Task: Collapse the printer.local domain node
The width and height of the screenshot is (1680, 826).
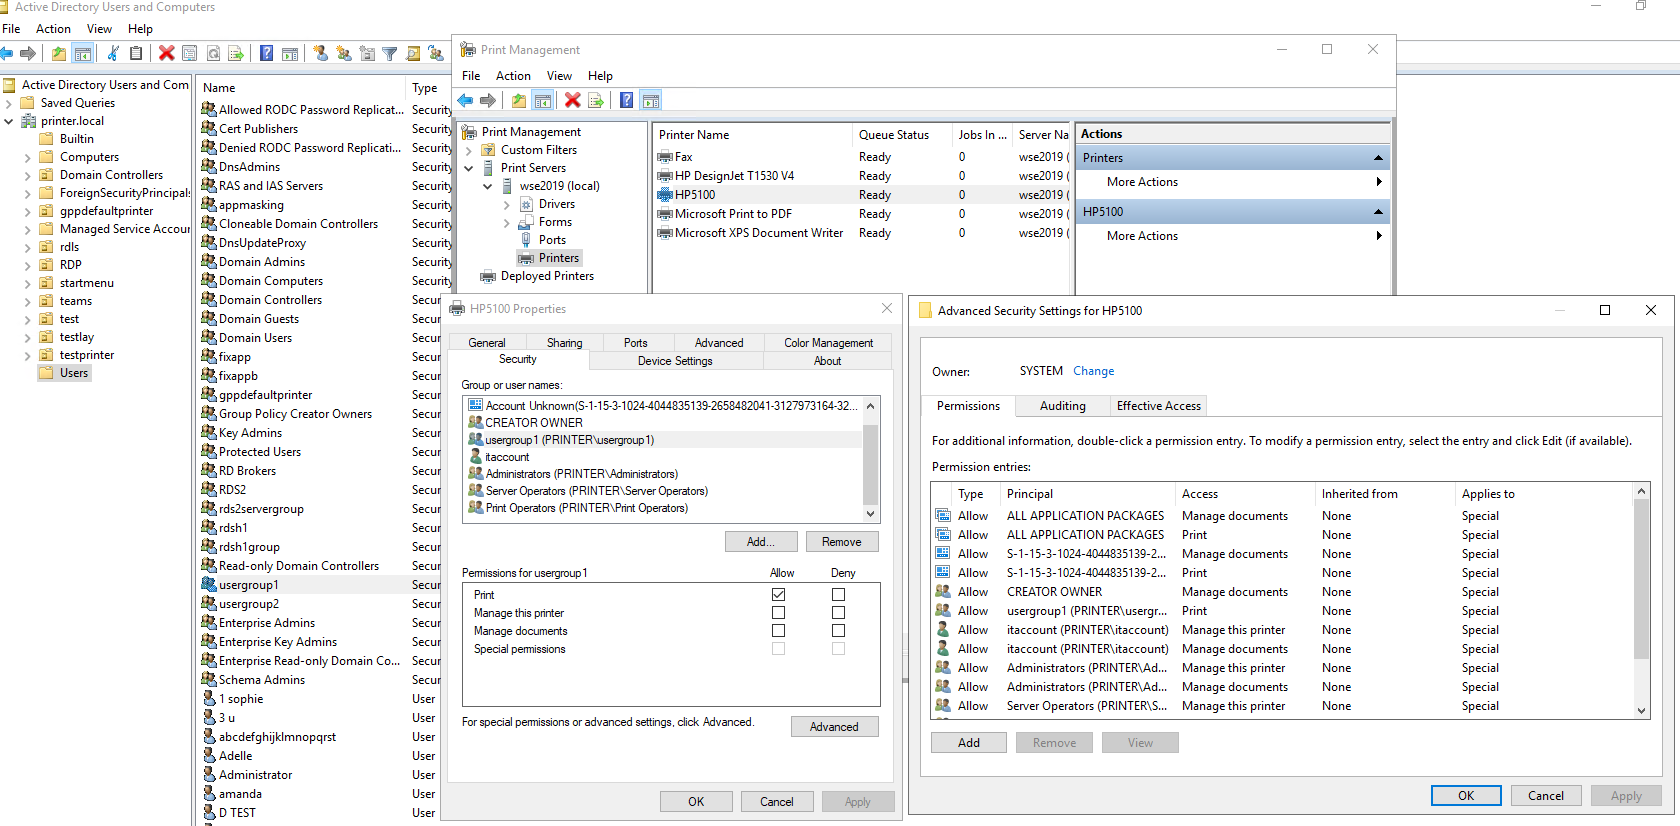Action: point(9,121)
